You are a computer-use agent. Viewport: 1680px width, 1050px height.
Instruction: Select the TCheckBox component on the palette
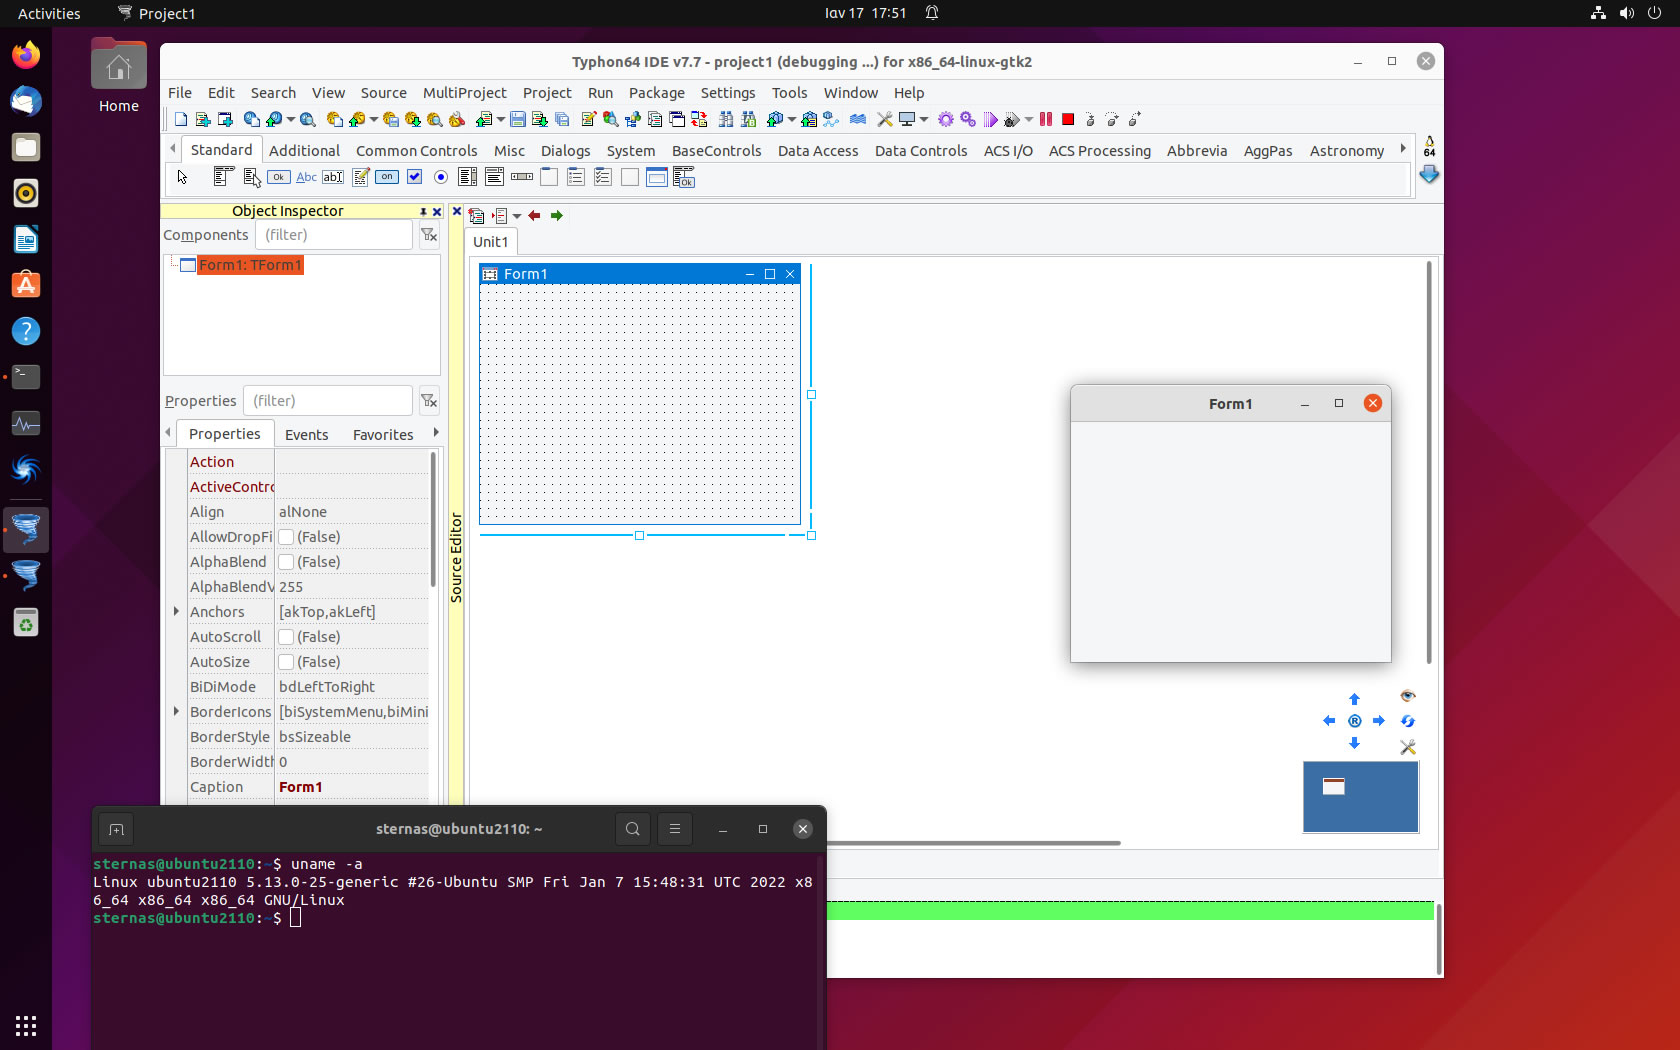point(414,177)
